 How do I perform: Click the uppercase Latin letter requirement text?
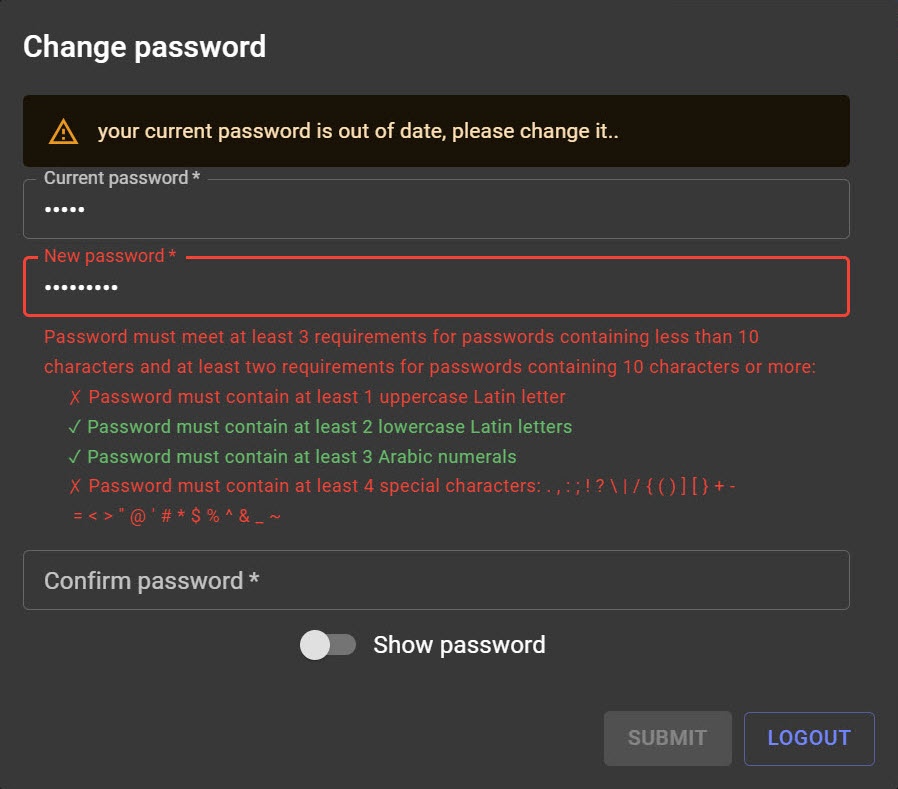327,397
